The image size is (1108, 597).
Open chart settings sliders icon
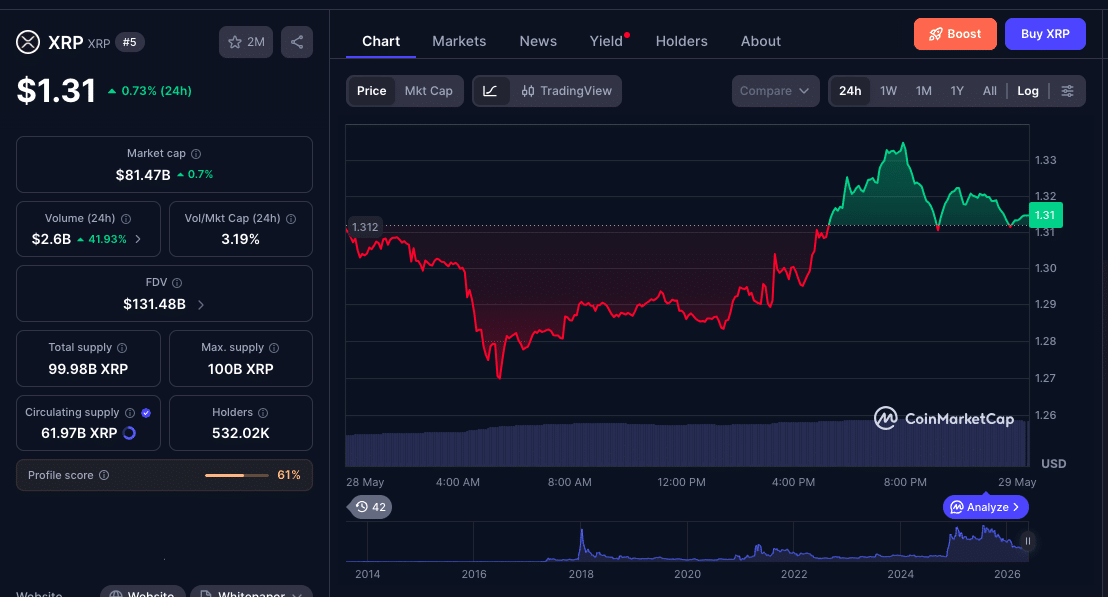click(x=1068, y=91)
